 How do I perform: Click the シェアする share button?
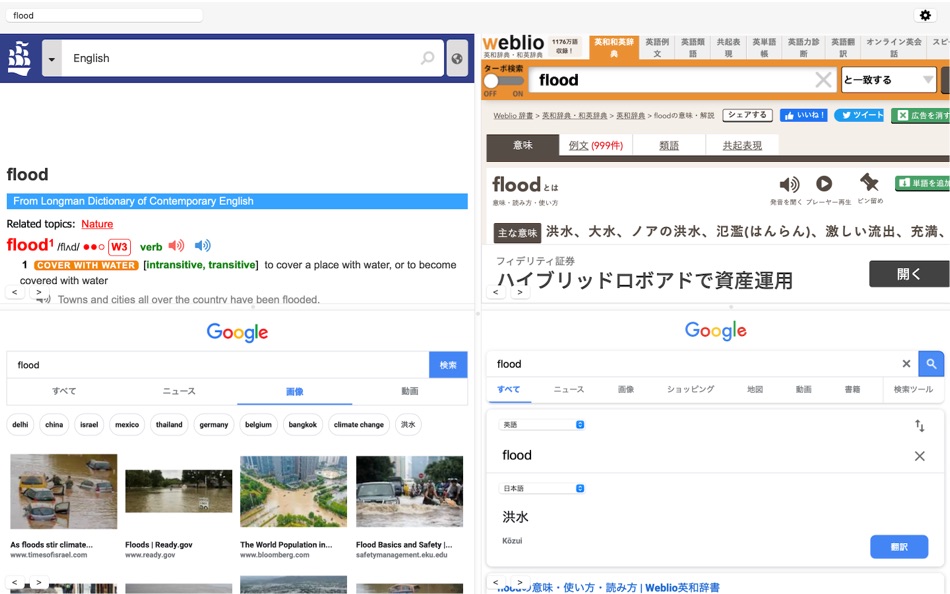747,115
